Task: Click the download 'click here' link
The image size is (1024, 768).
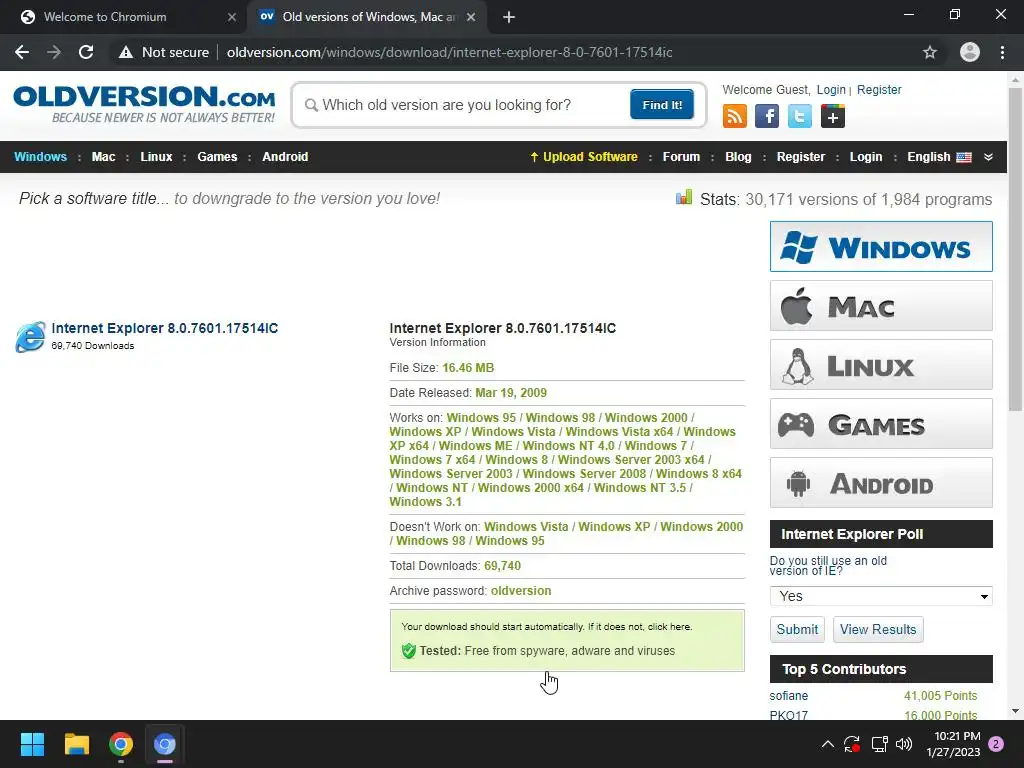Action: [x=669, y=626]
